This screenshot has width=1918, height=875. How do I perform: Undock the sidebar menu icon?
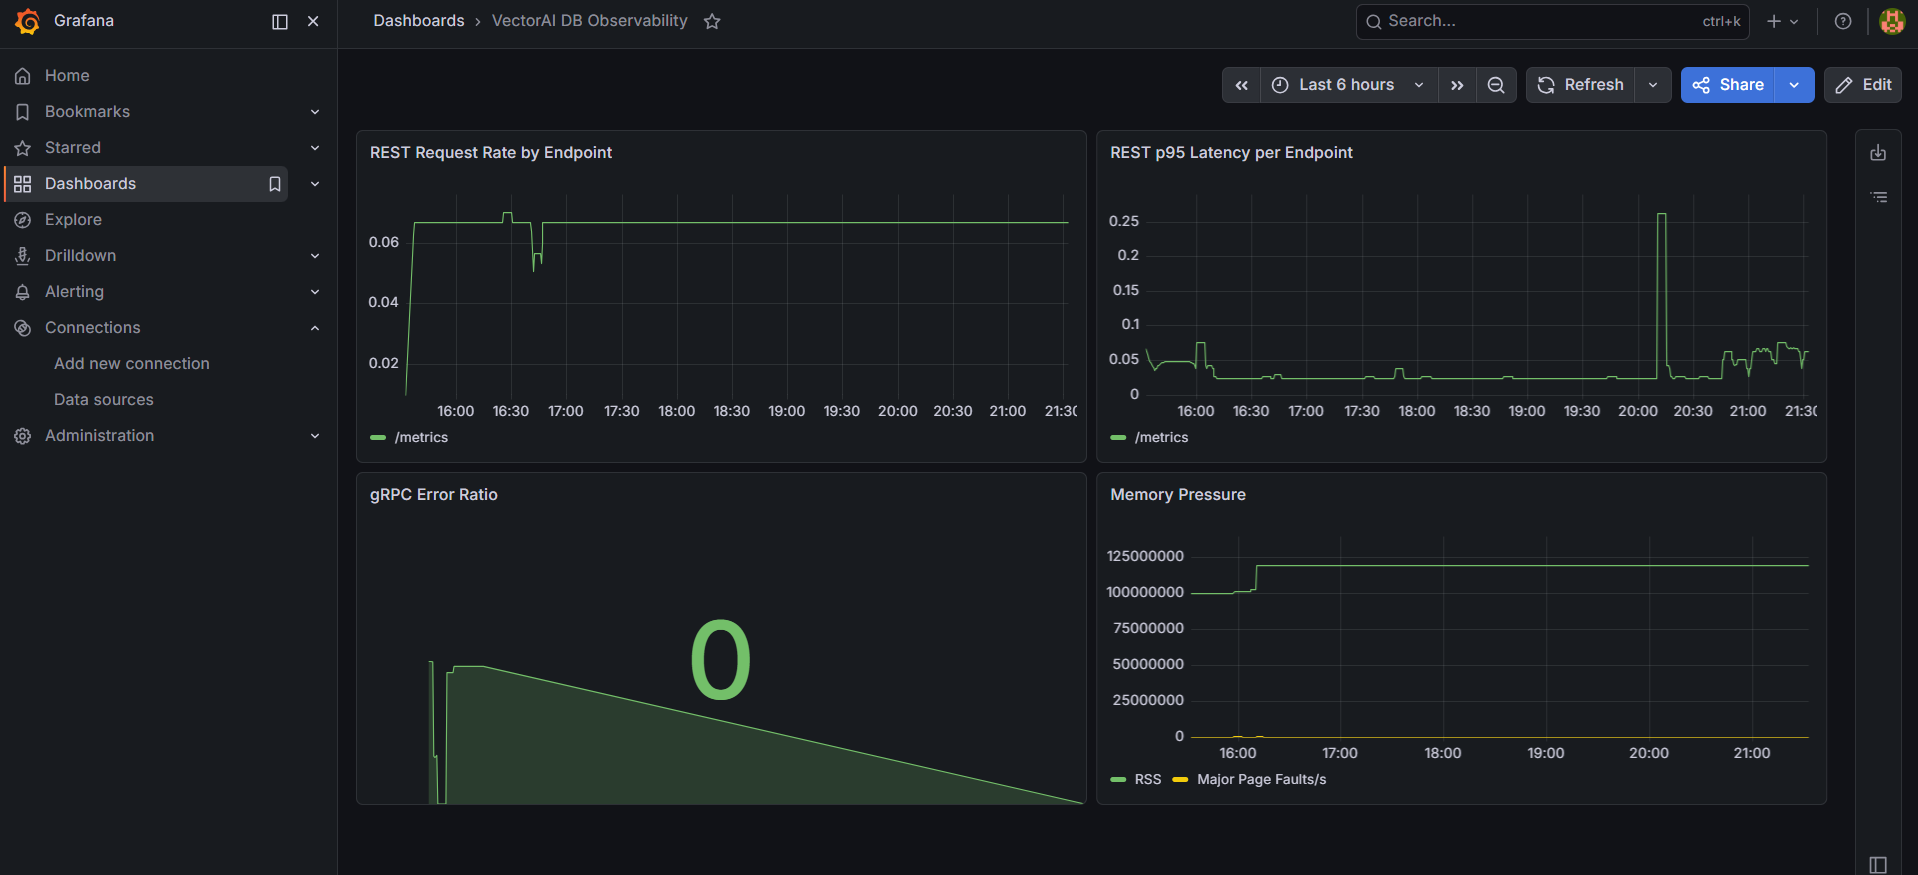click(280, 21)
